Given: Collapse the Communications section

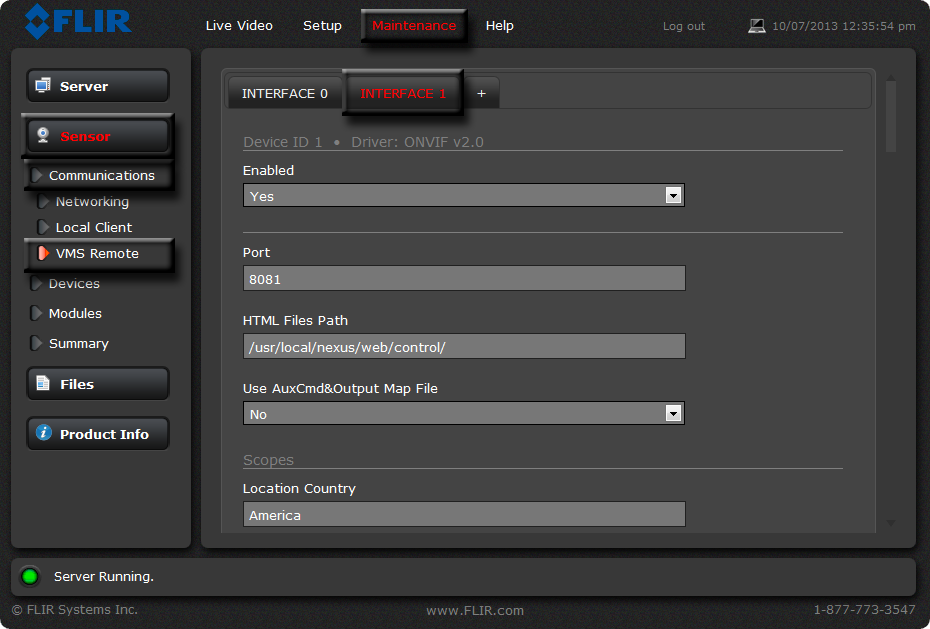Looking at the screenshot, I should point(37,175).
